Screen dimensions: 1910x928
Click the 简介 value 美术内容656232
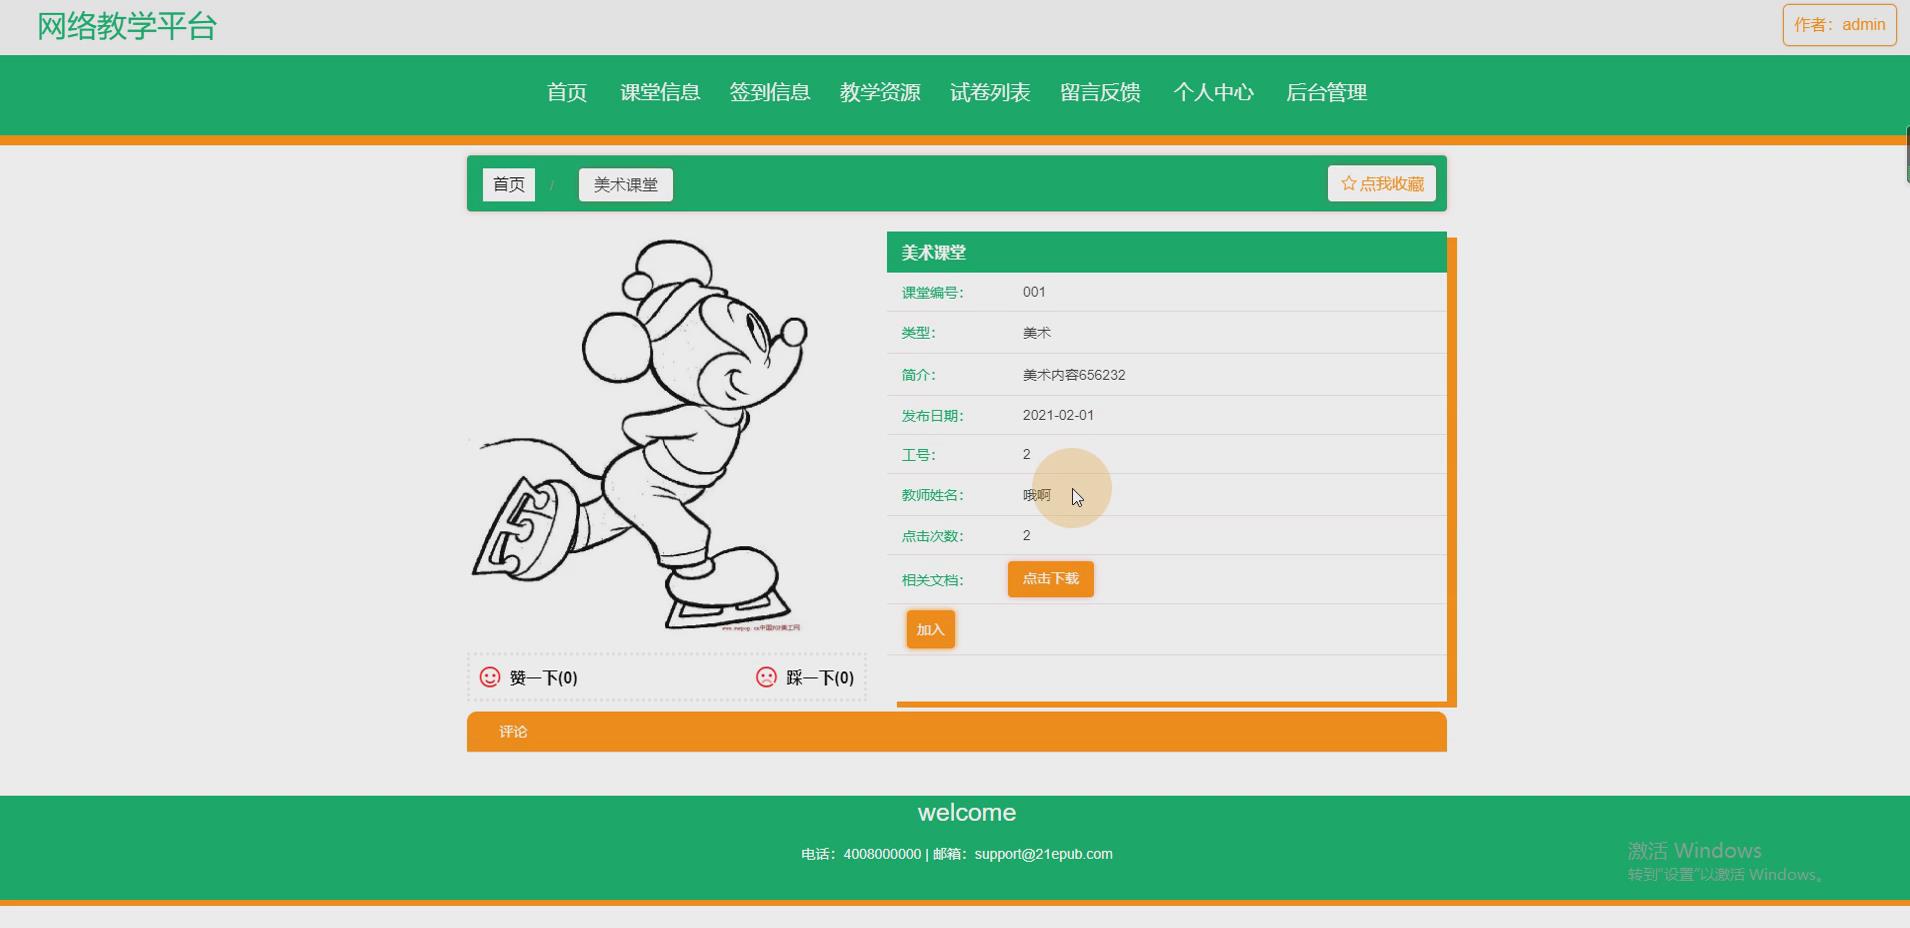pyautogui.click(x=1074, y=375)
